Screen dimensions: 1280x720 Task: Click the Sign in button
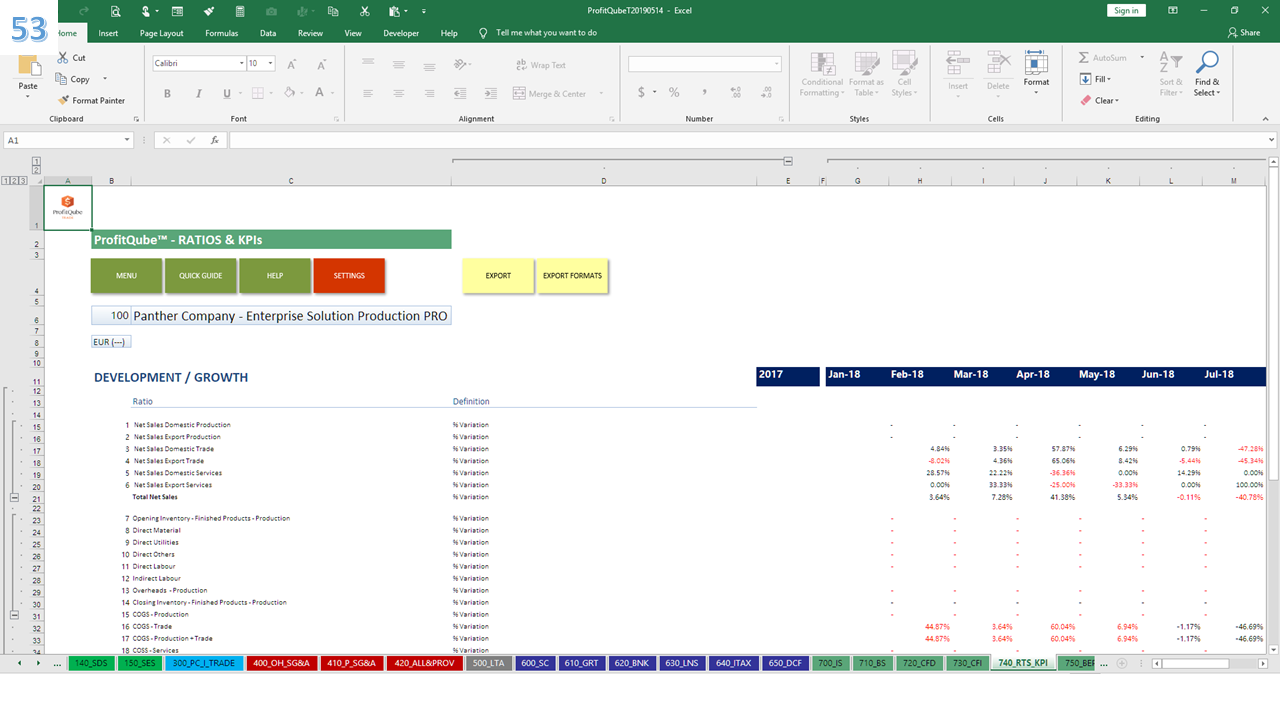click(1126, 10)
